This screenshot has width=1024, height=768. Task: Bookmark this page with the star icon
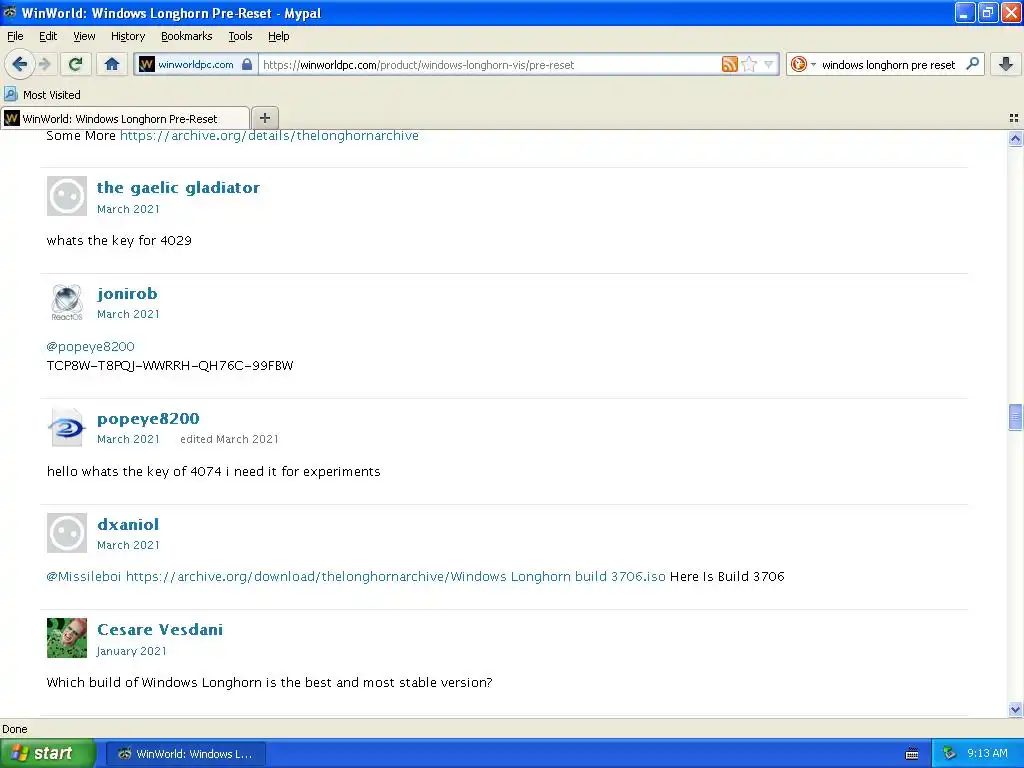point(749,64)
